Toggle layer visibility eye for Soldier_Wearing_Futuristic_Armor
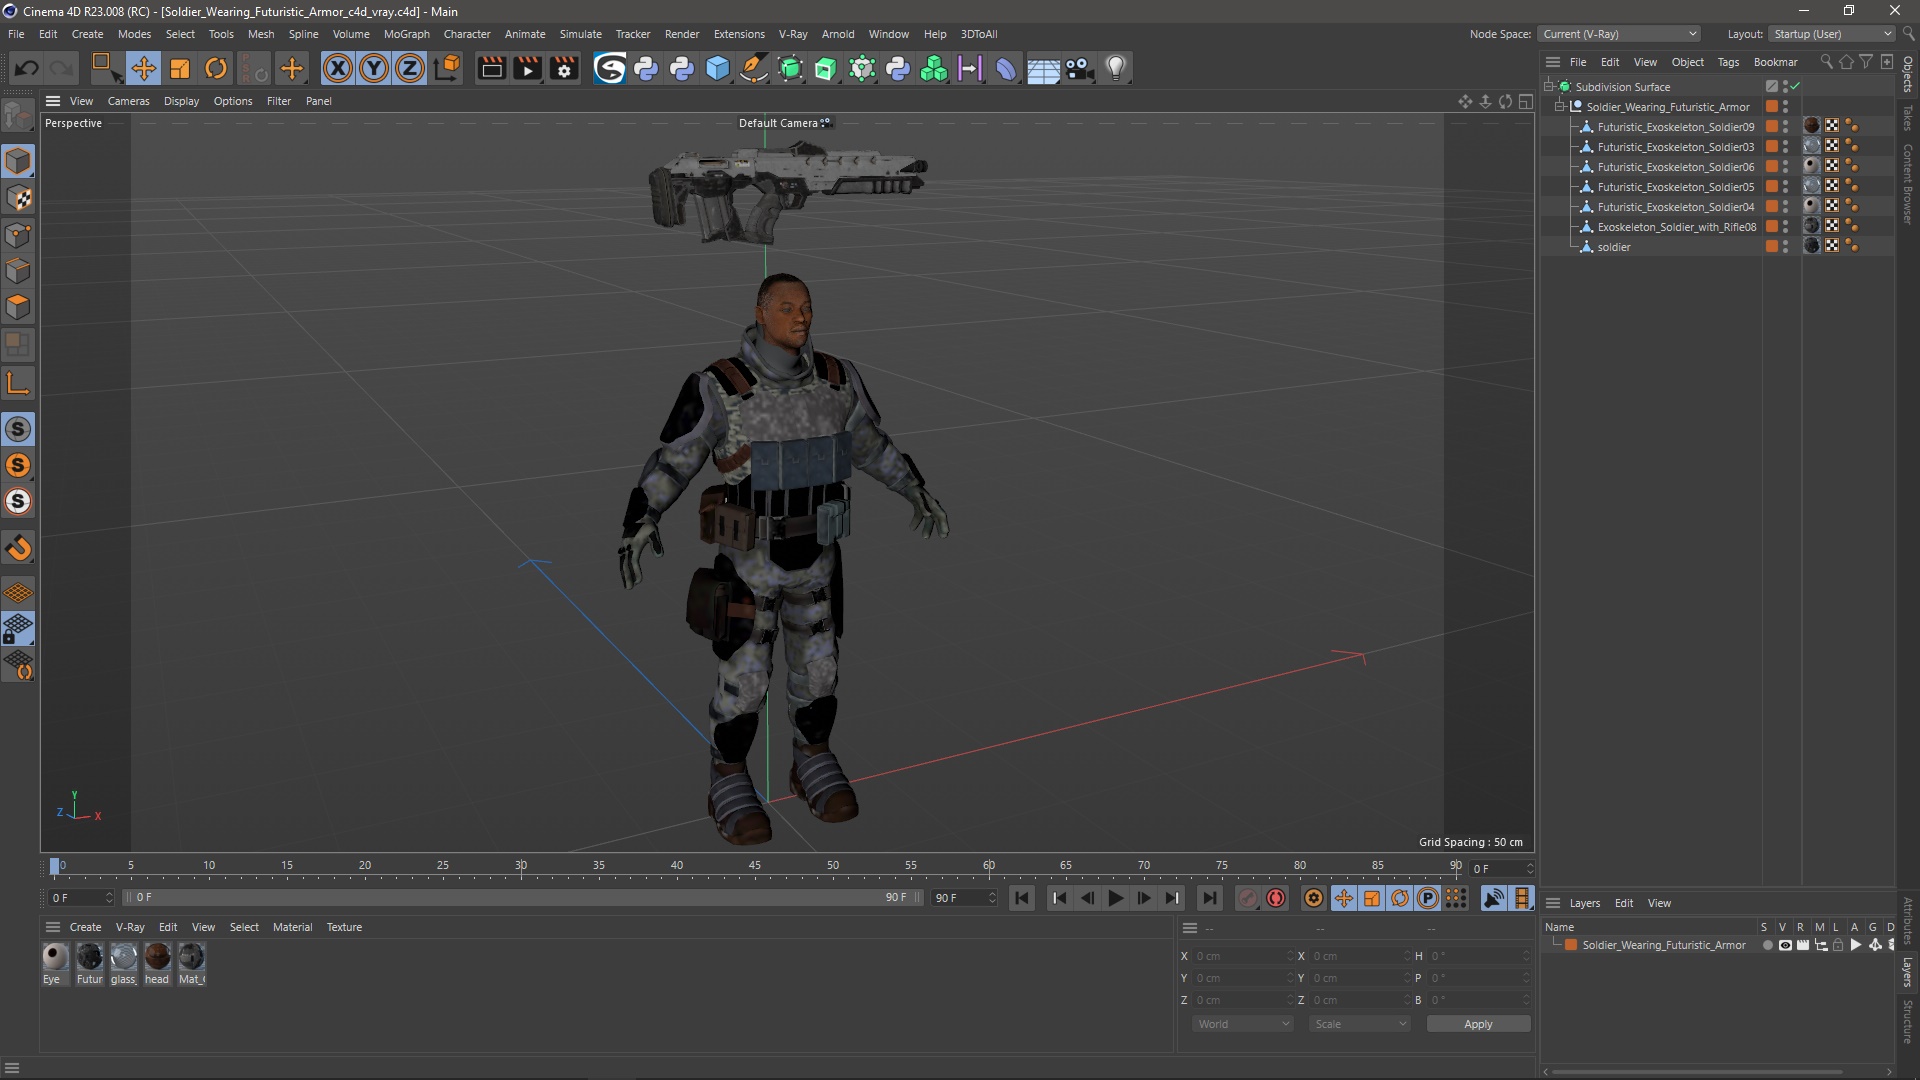The image size is (1920, 1080). tap(1785, 945)
